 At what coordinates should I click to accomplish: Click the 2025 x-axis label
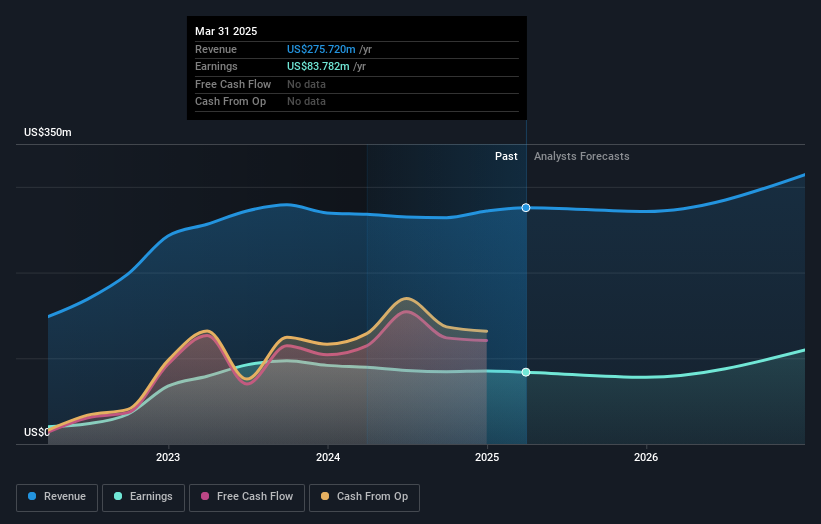click(x=487, y=457)
